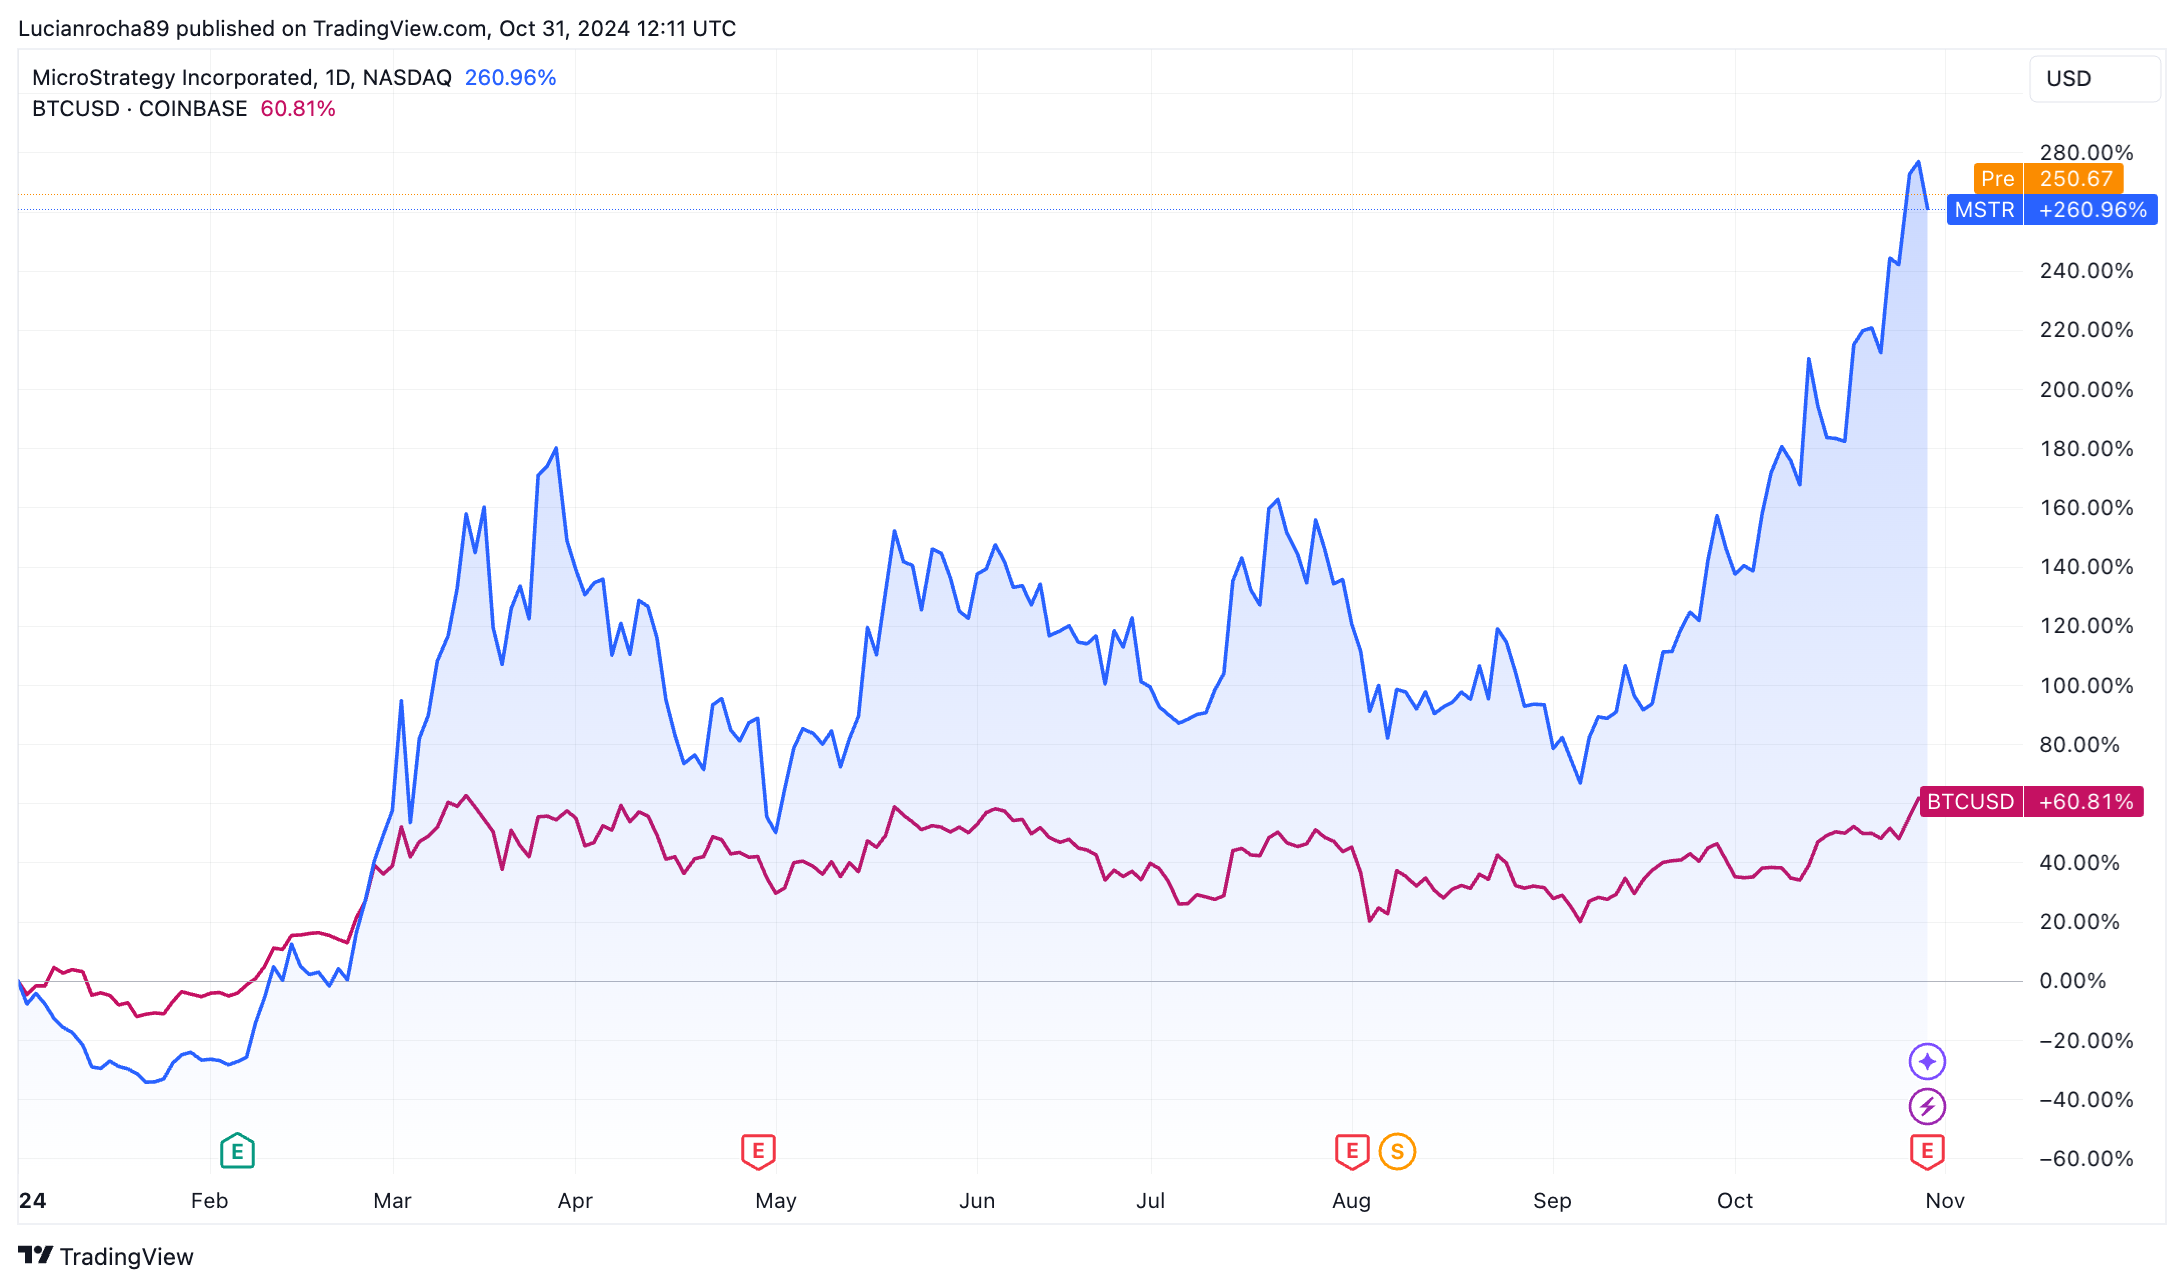Click the Nov label on time axis

tap(1945, 1201)
